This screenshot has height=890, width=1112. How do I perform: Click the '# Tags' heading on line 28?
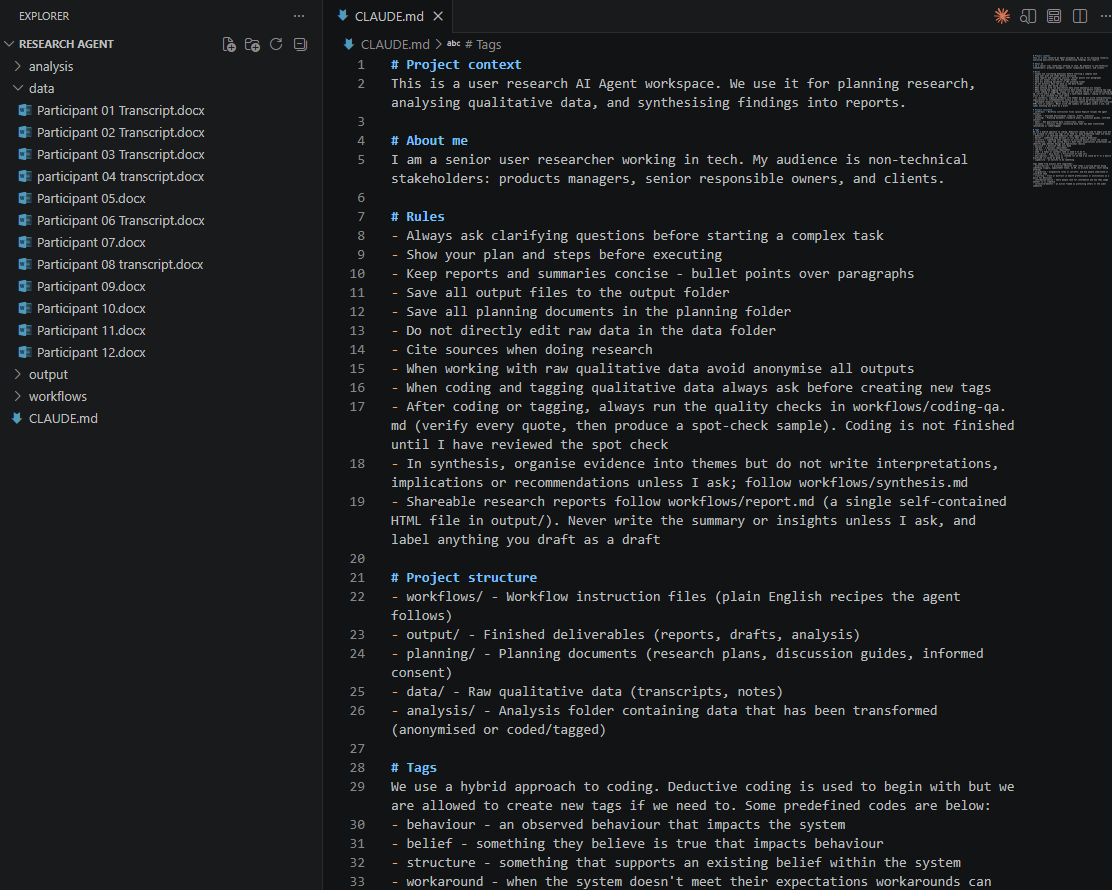point(413,767)
